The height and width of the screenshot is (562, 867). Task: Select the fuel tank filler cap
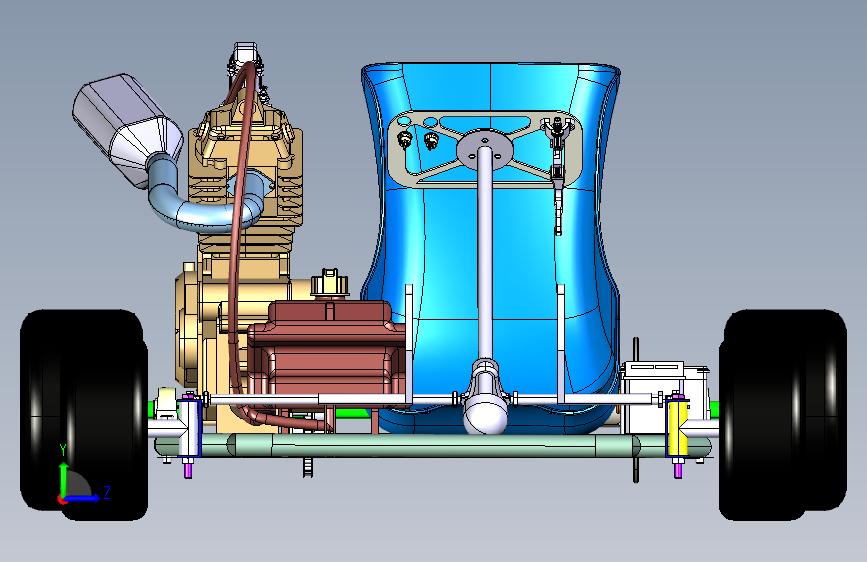click(330, 283)
